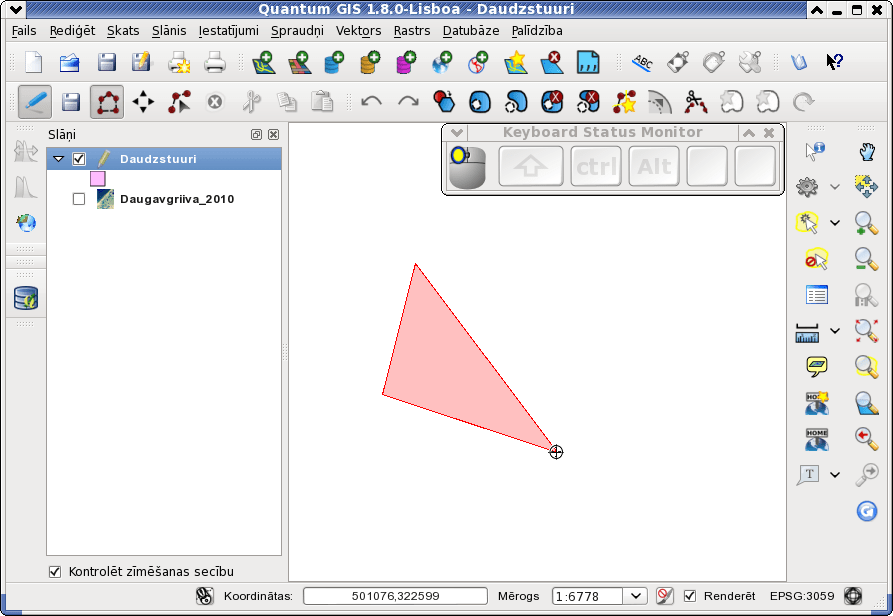The height and width of the screenshot is (616, 893).
Task: Toggle the Alt key in Keyboard Status Monitor
Action: click(654, 166)
